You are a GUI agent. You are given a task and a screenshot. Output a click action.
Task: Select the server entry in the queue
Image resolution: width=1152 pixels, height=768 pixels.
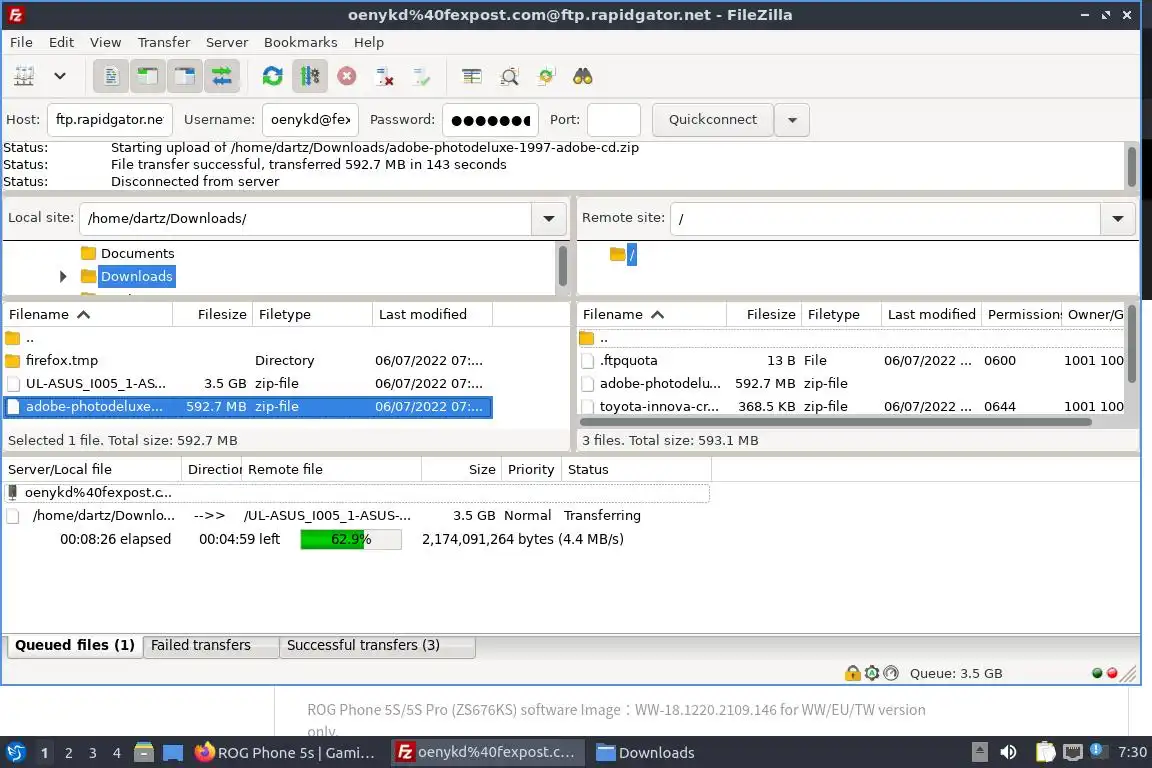click(356, 492)
